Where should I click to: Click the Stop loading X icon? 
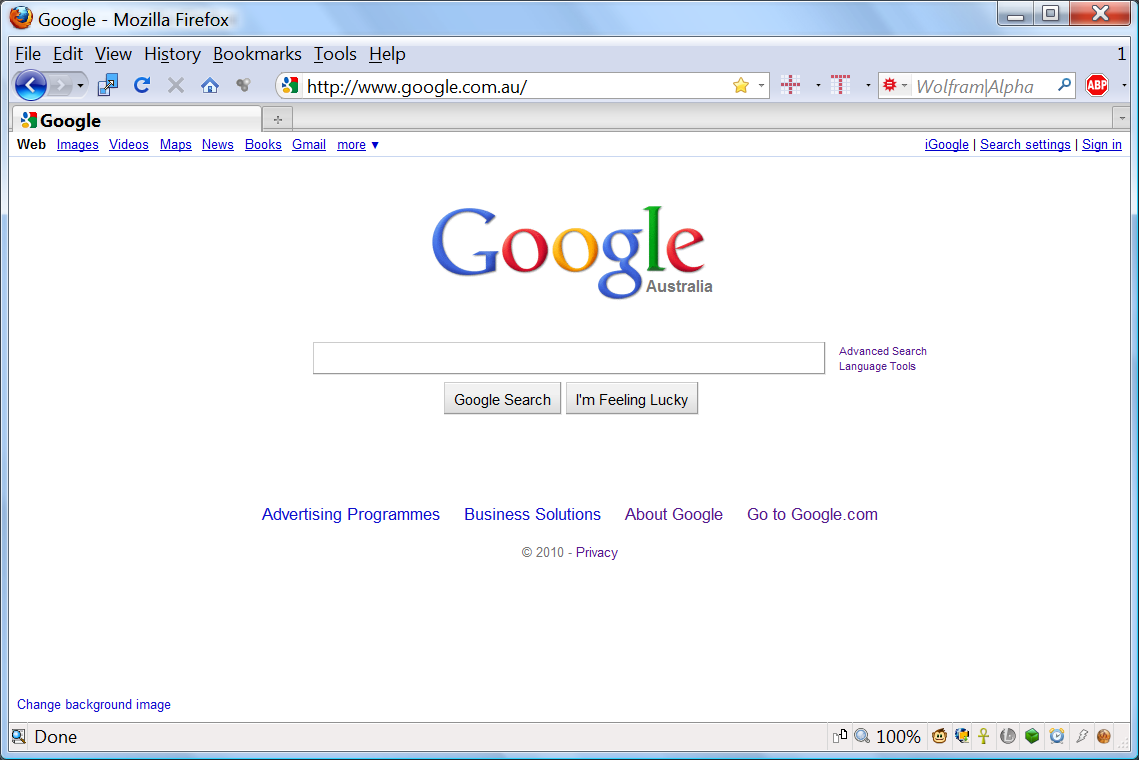pos(176,86)
